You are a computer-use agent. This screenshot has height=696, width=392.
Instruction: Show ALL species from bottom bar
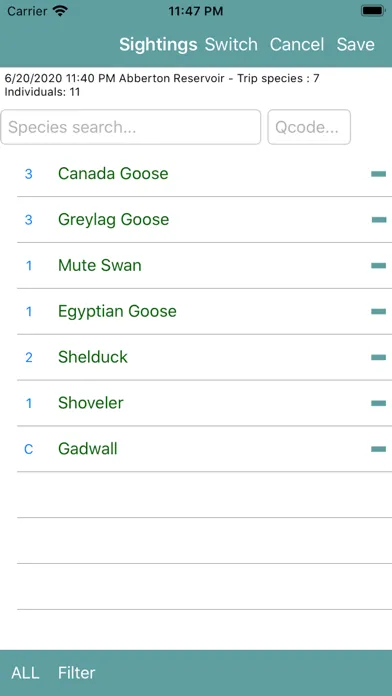pos(25,672)
